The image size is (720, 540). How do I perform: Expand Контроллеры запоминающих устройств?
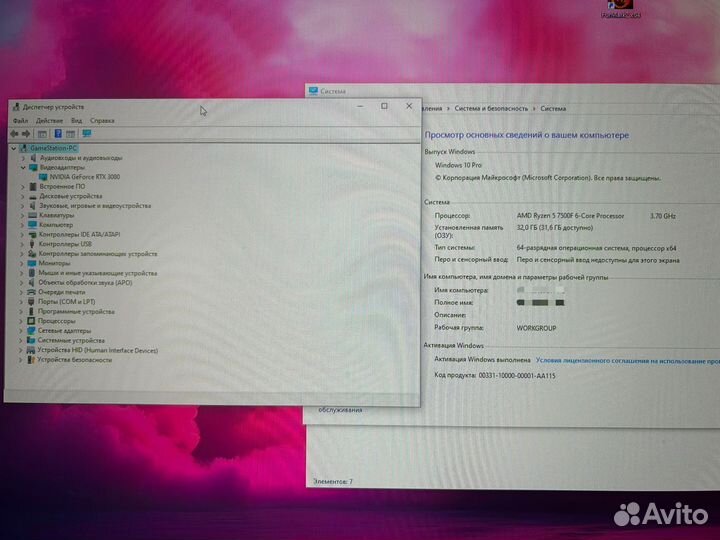coord(22,253)
